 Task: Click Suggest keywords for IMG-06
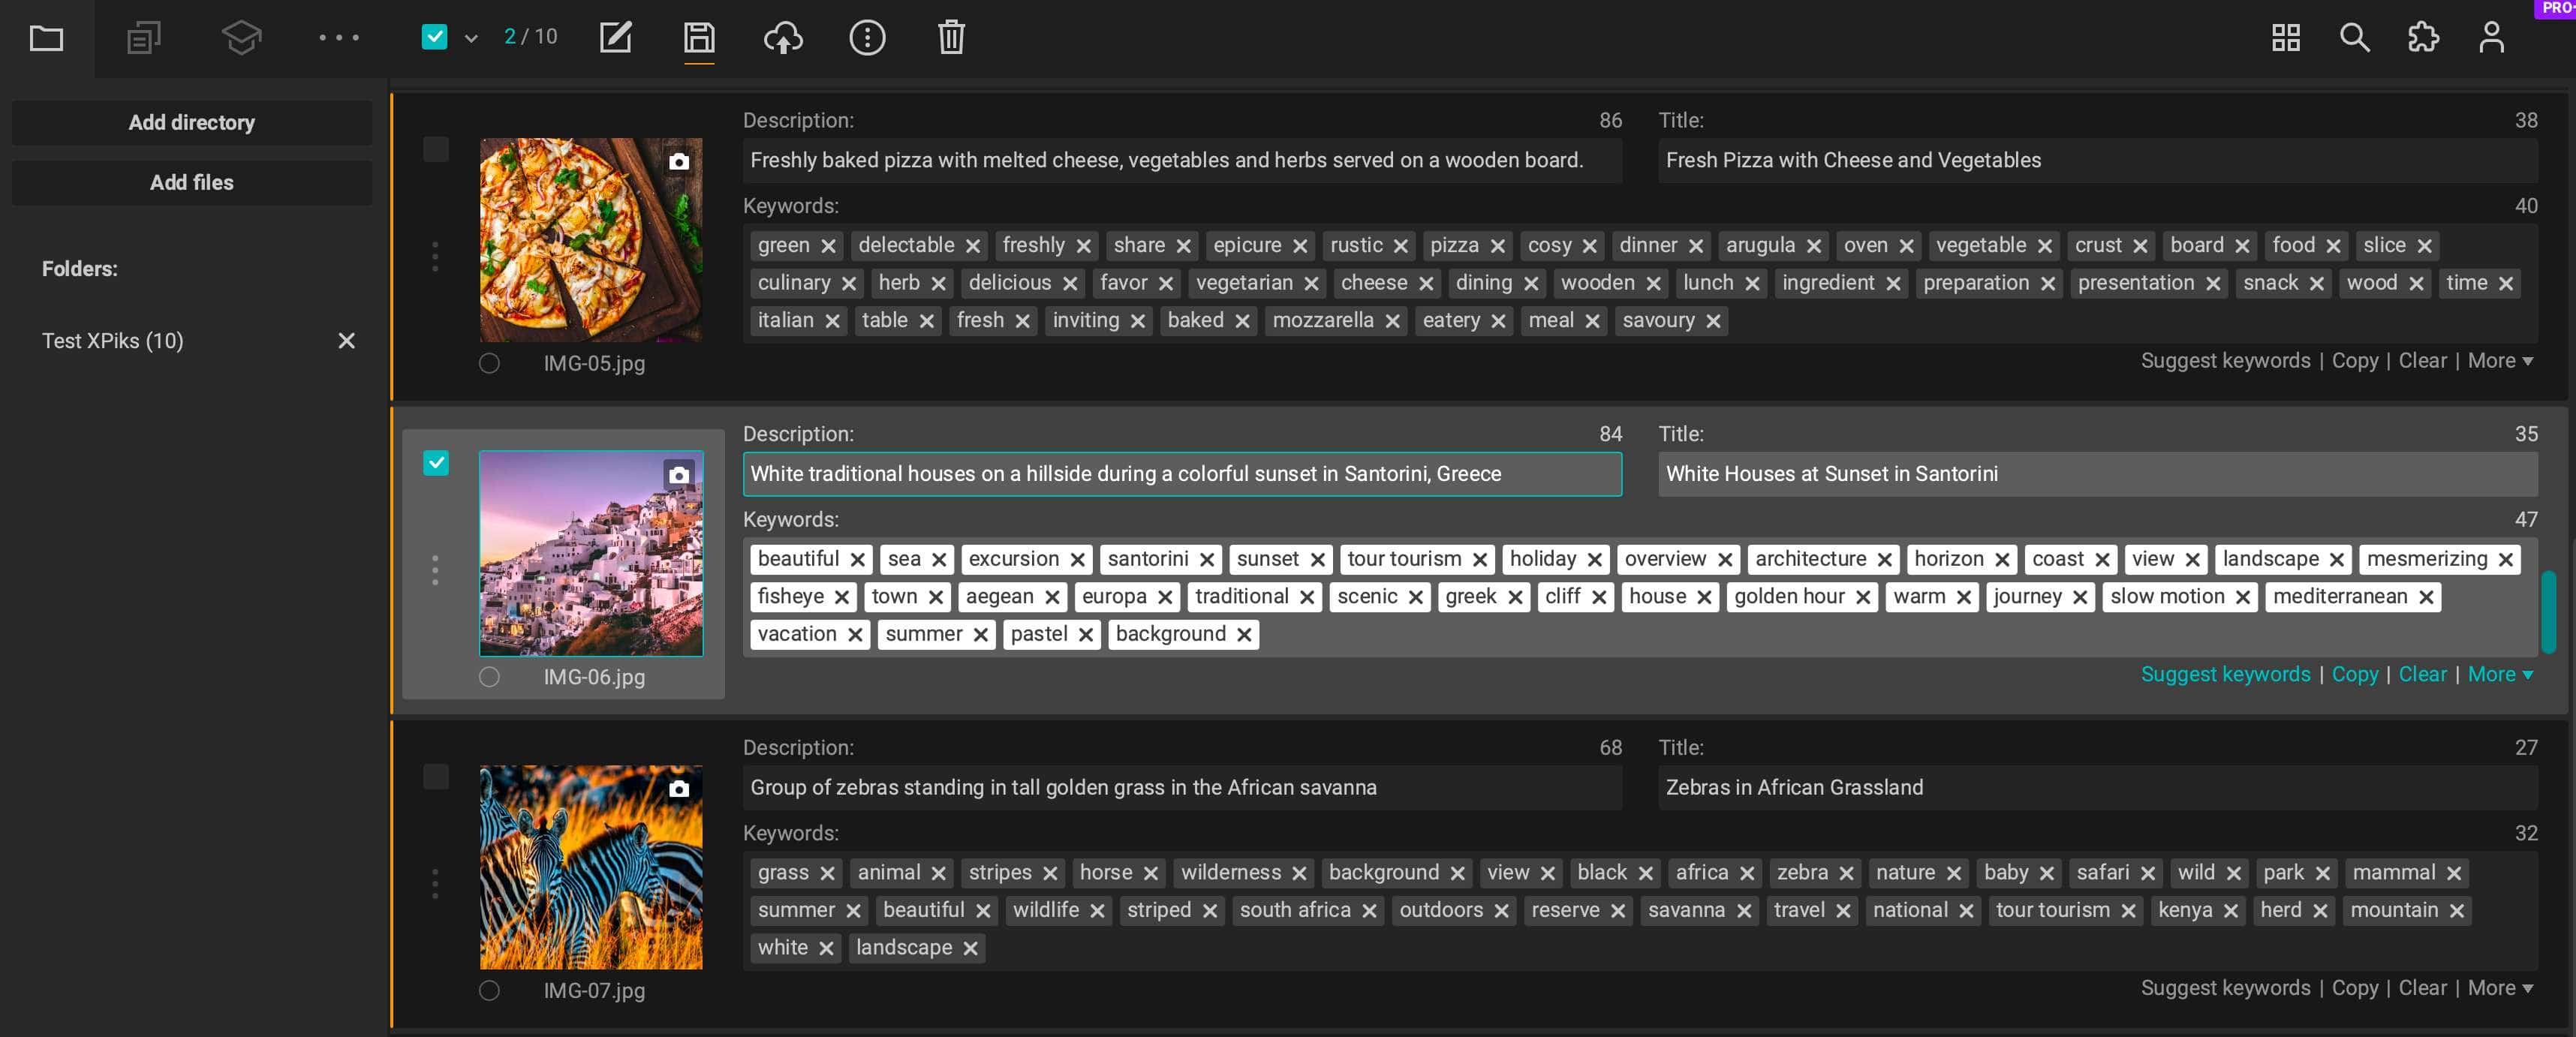2225,675
